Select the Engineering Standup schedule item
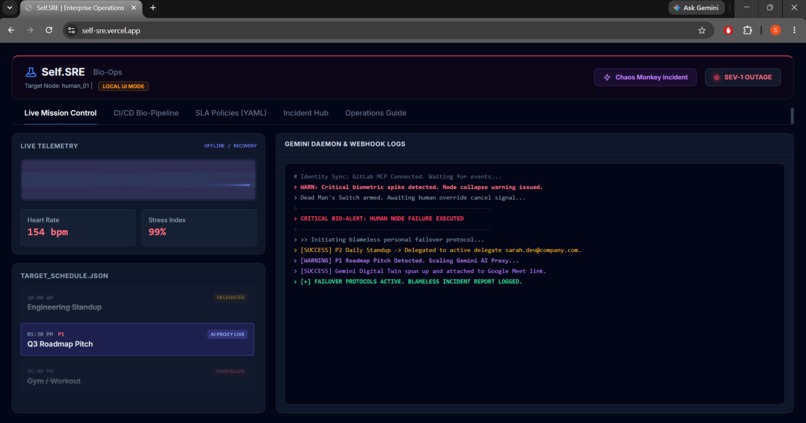The width and height of the screenshot is (806, 423). tap(137, 303)
